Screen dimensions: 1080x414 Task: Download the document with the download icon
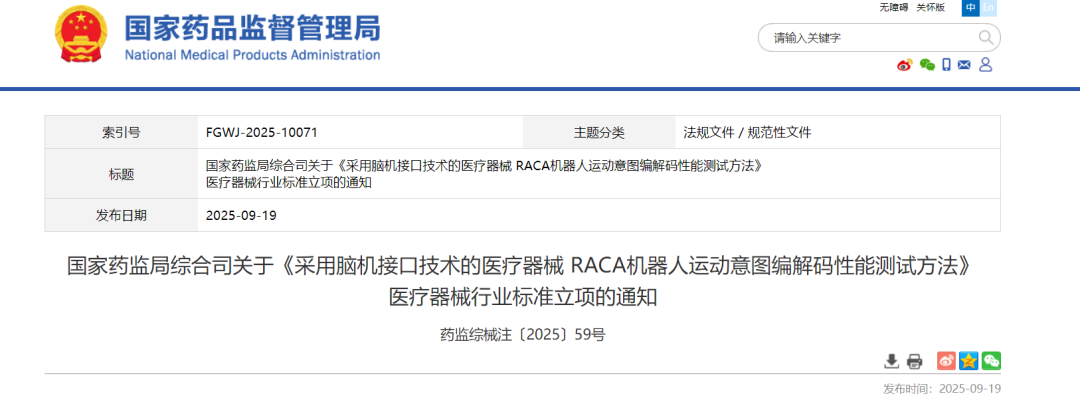coord(891,360)
